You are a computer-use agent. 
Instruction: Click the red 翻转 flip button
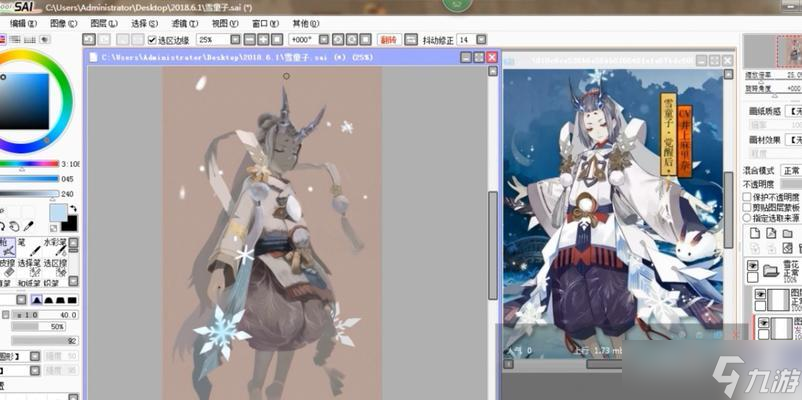[x=388, y=40]
